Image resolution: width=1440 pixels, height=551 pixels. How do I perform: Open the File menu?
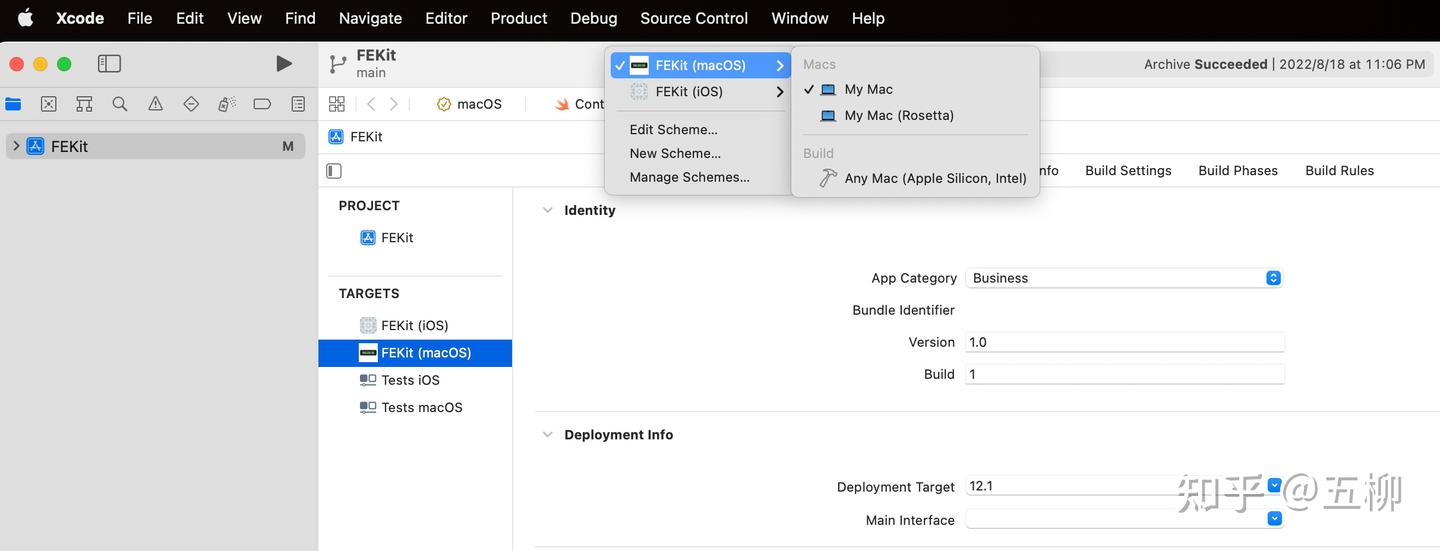140,18
